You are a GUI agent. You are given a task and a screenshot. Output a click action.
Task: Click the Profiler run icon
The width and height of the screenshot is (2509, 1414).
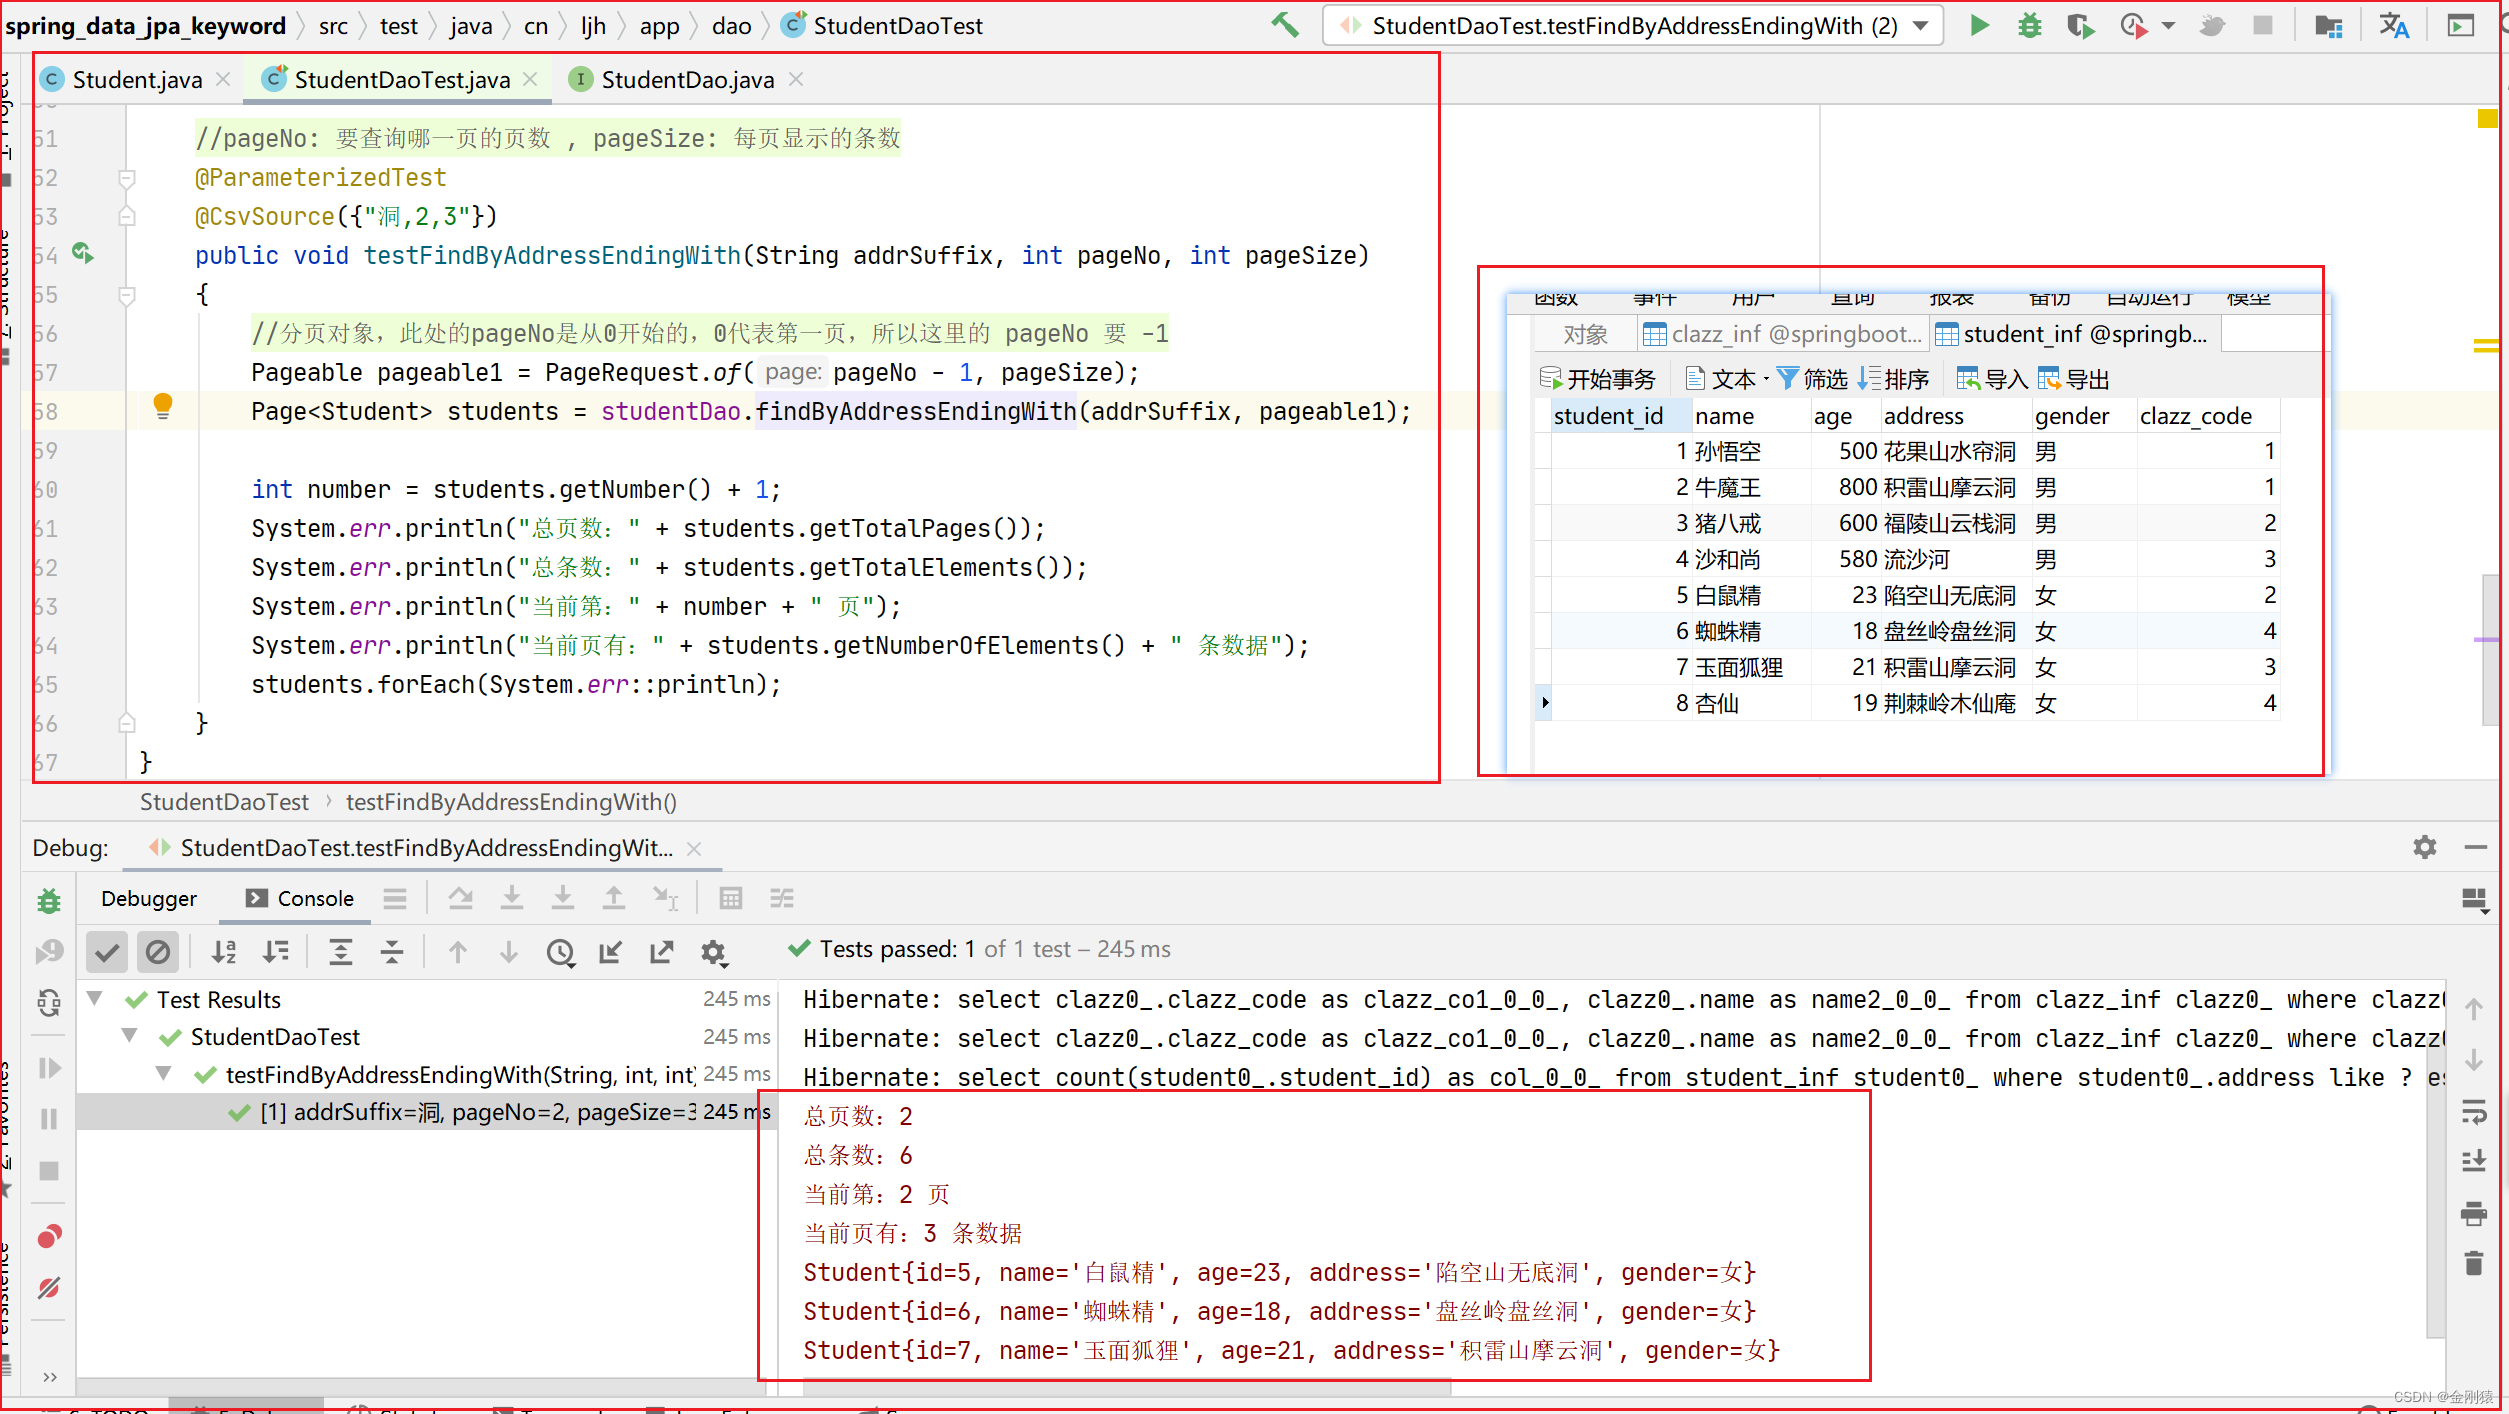point(2132,25)
